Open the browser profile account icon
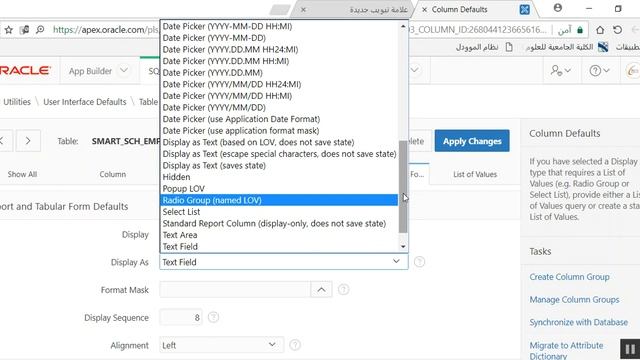640x360 pixels. coord(558,8)
